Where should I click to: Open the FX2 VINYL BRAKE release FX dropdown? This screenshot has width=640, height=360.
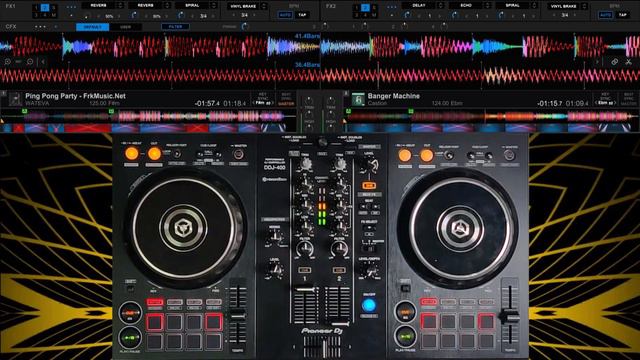pyautogui.click(x=584, y=6)
